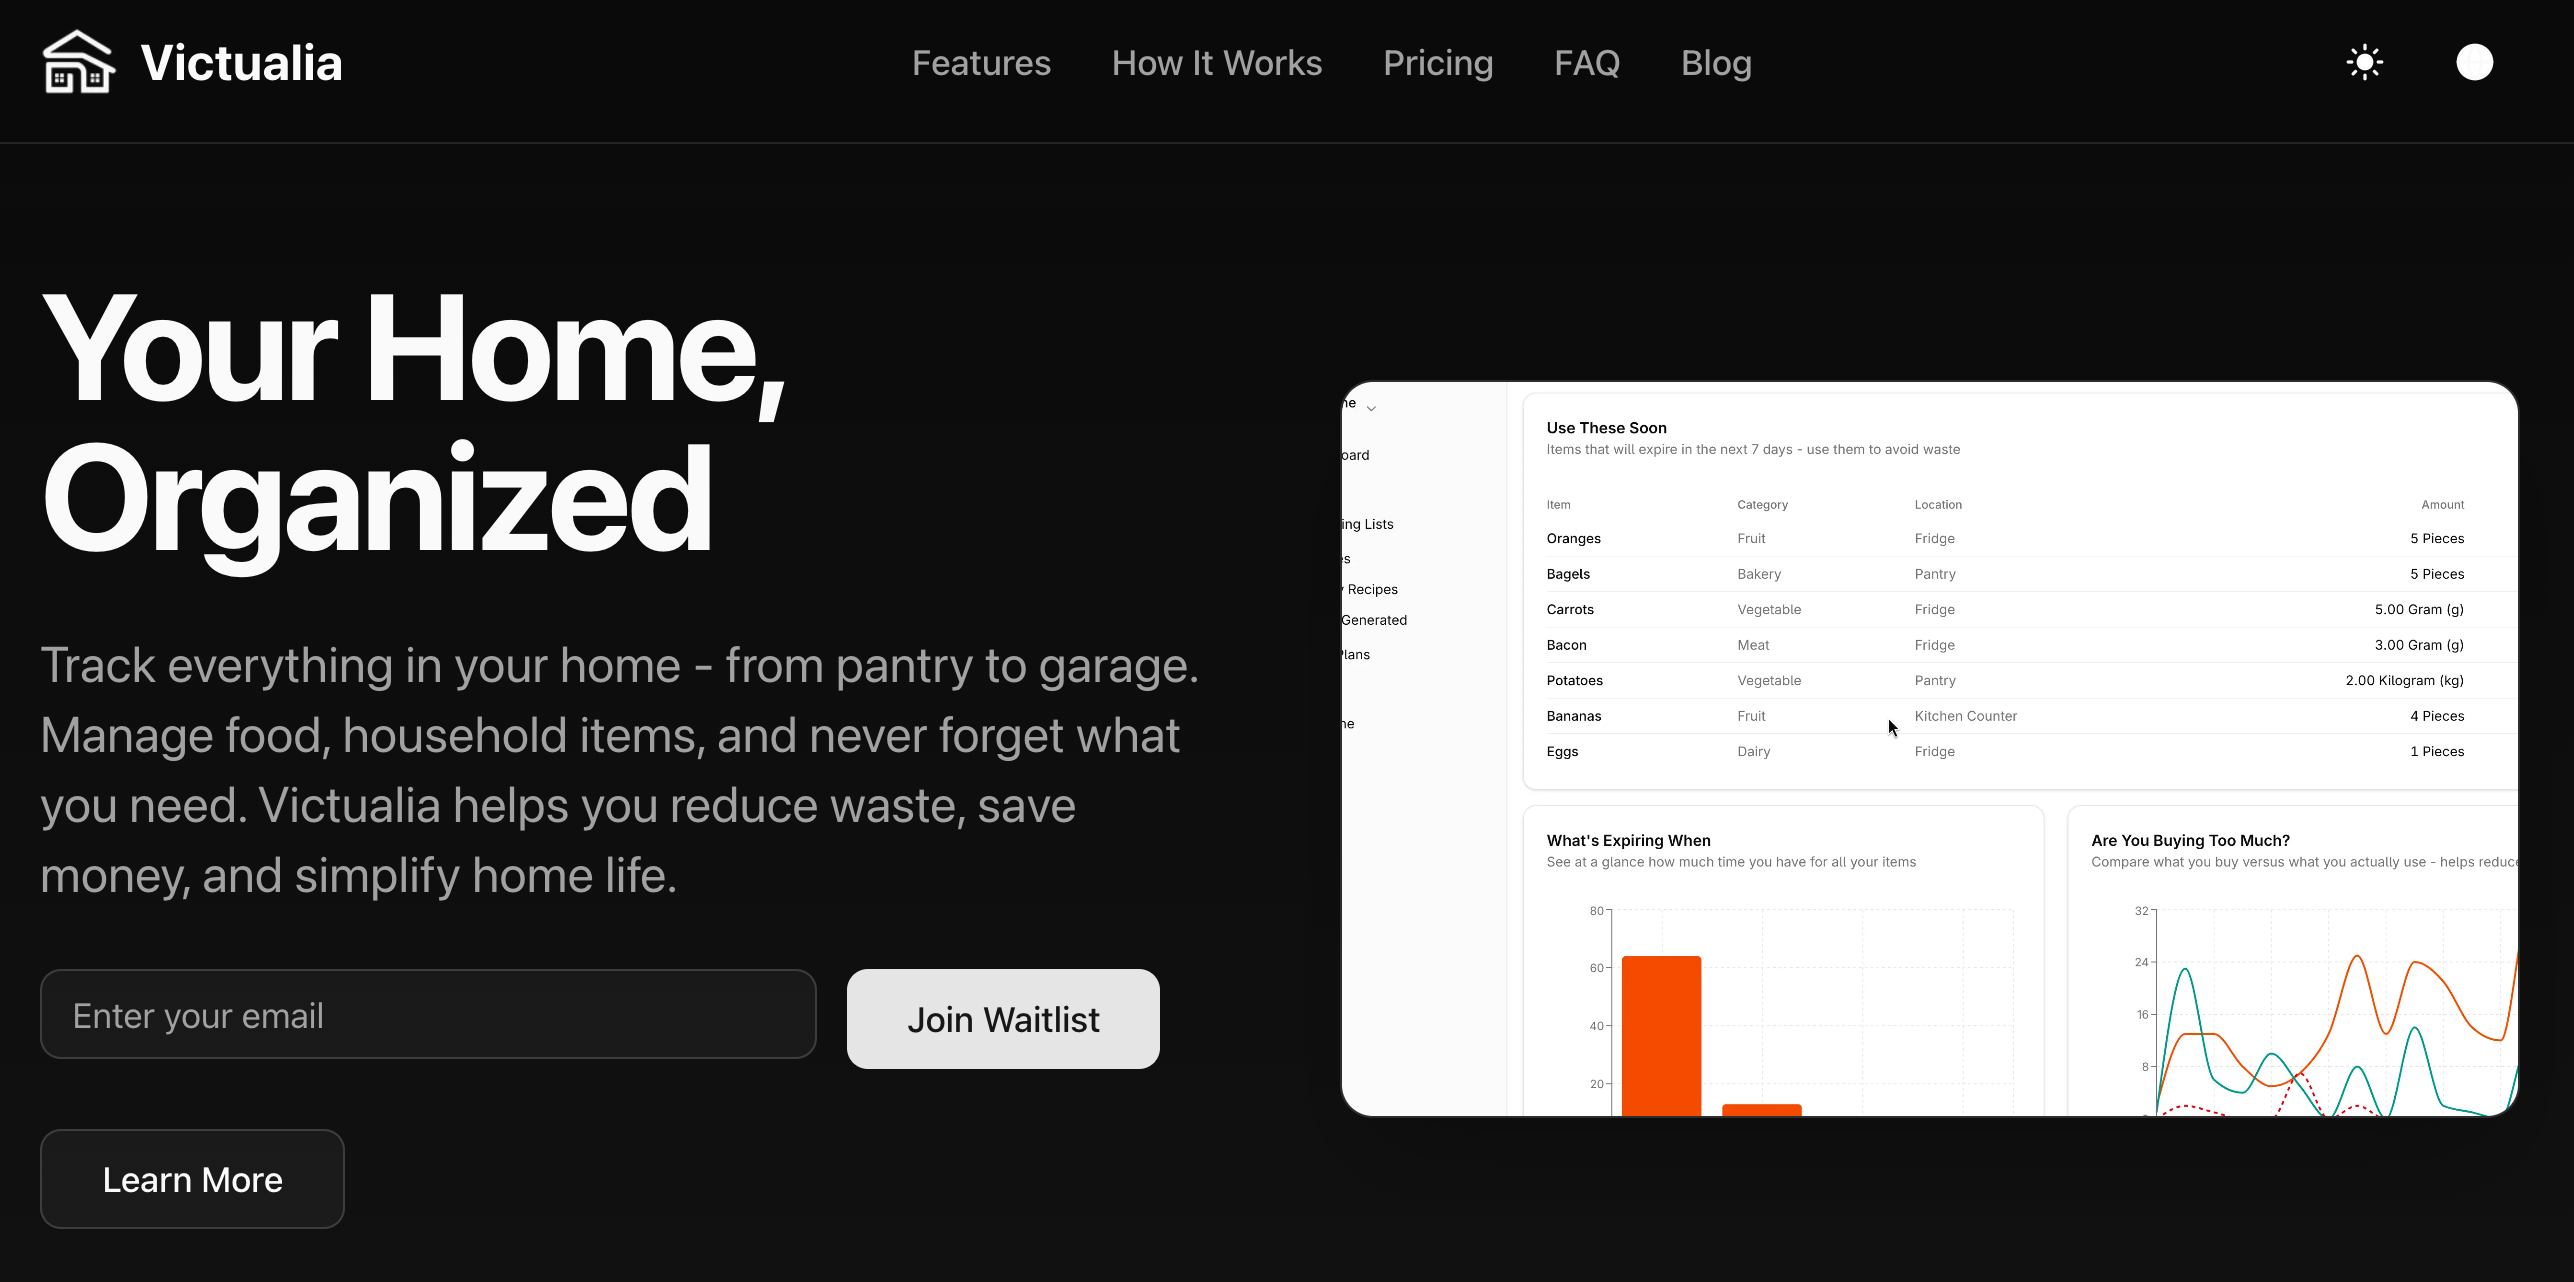Navigate to the FAQ page
The image size is (2574, 1282).
click(1586, 63)
